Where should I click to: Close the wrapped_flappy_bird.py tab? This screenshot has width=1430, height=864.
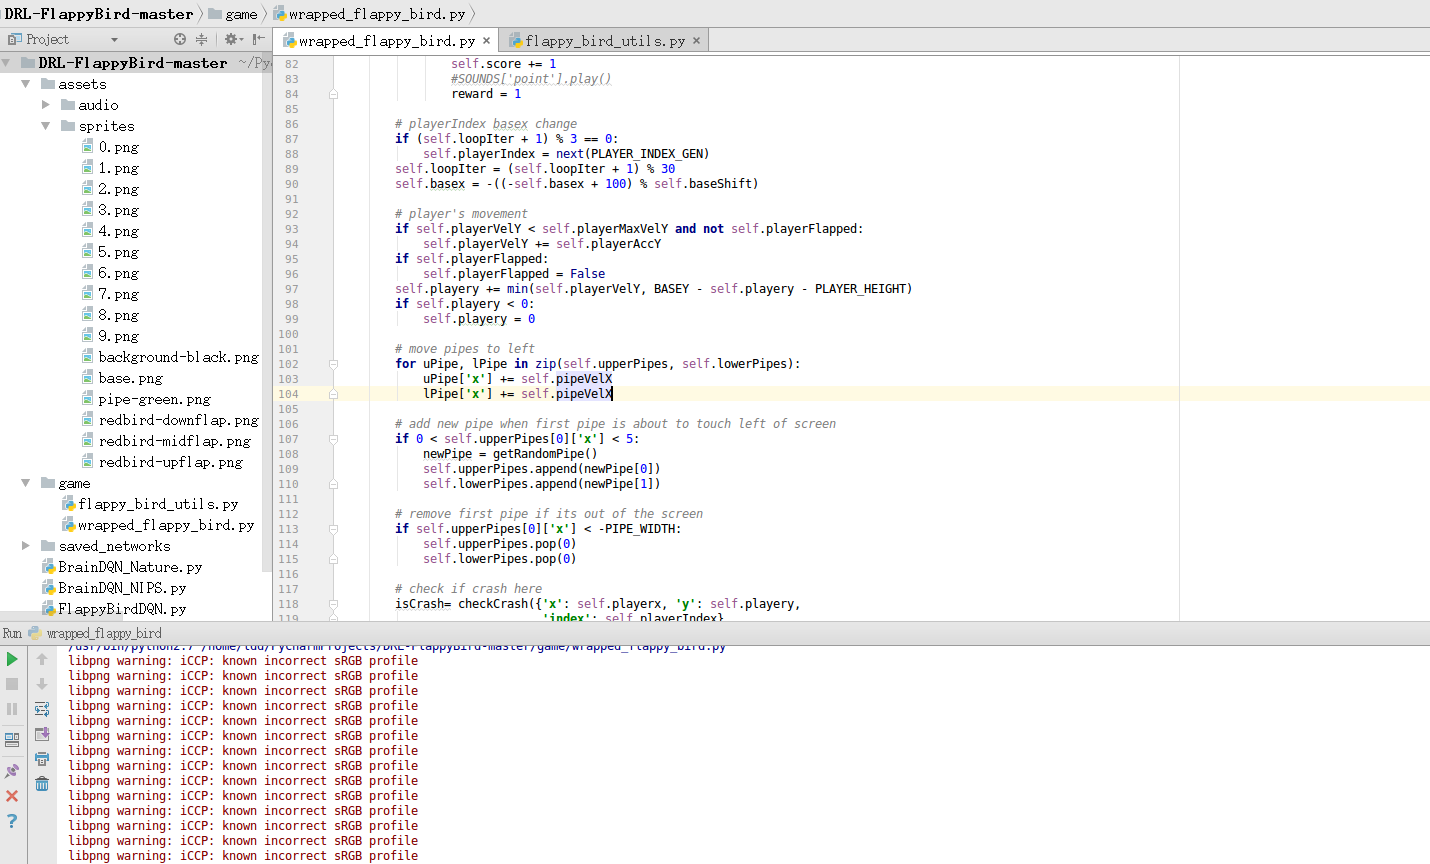487,41
